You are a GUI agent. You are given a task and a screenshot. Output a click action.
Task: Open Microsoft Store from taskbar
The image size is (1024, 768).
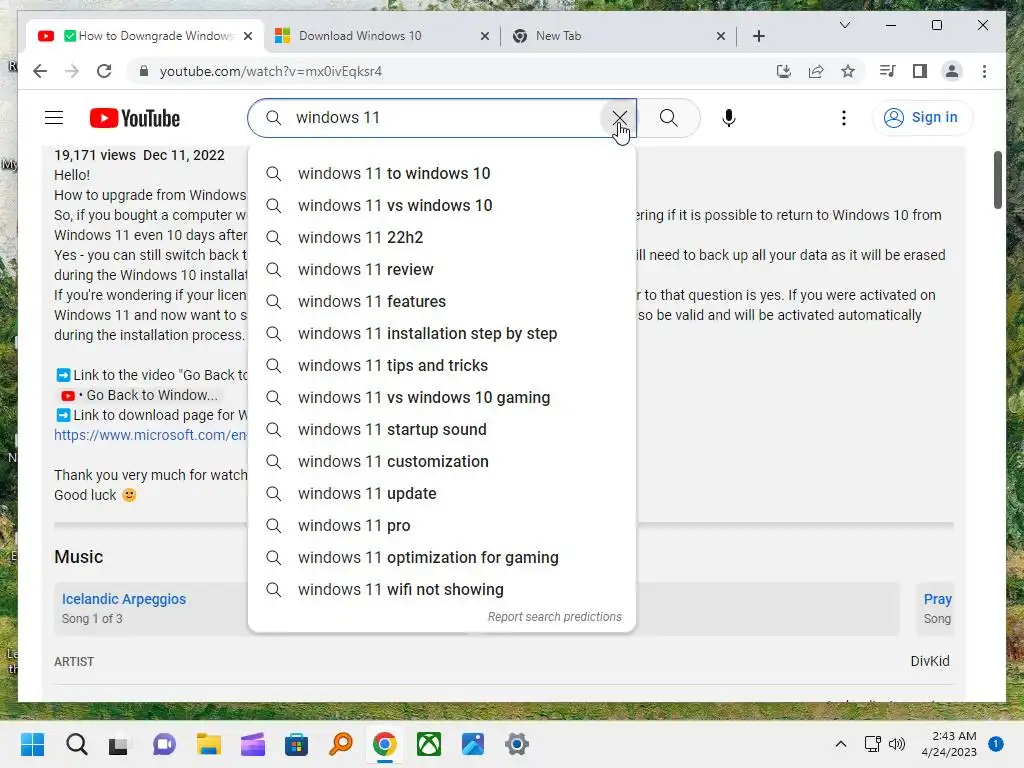click(296, 744)
